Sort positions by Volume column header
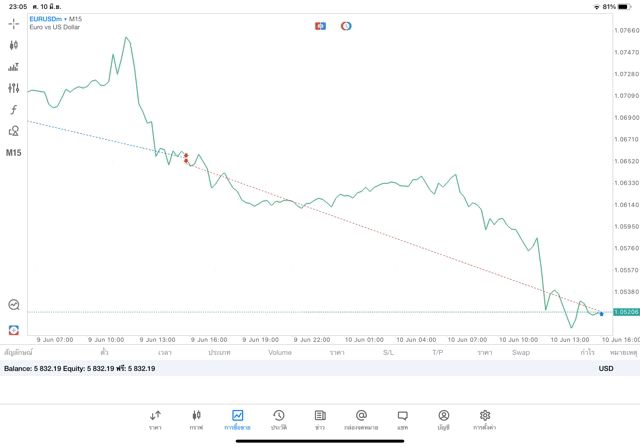This screenshot has height=447, width=640. (280, 352)
